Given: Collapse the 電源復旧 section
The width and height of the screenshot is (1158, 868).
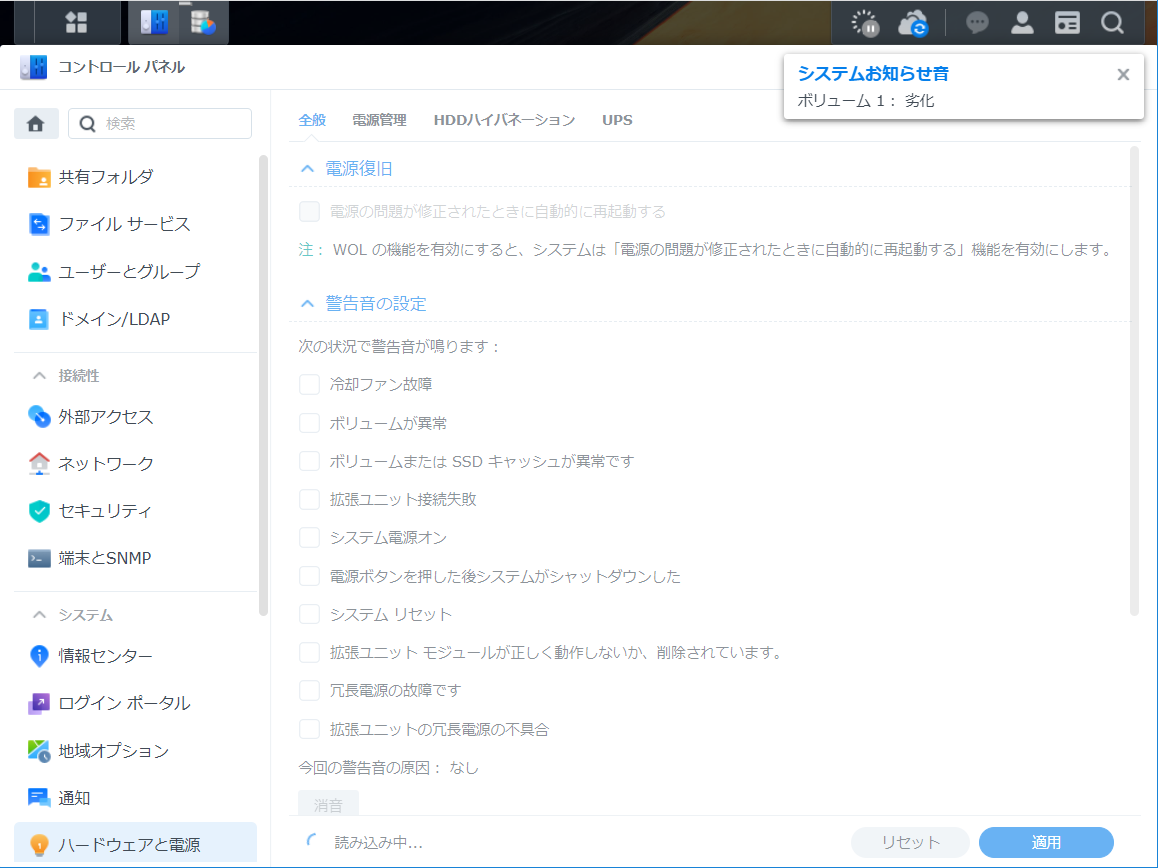Looking at the screenshot, I should pos(307,169).
